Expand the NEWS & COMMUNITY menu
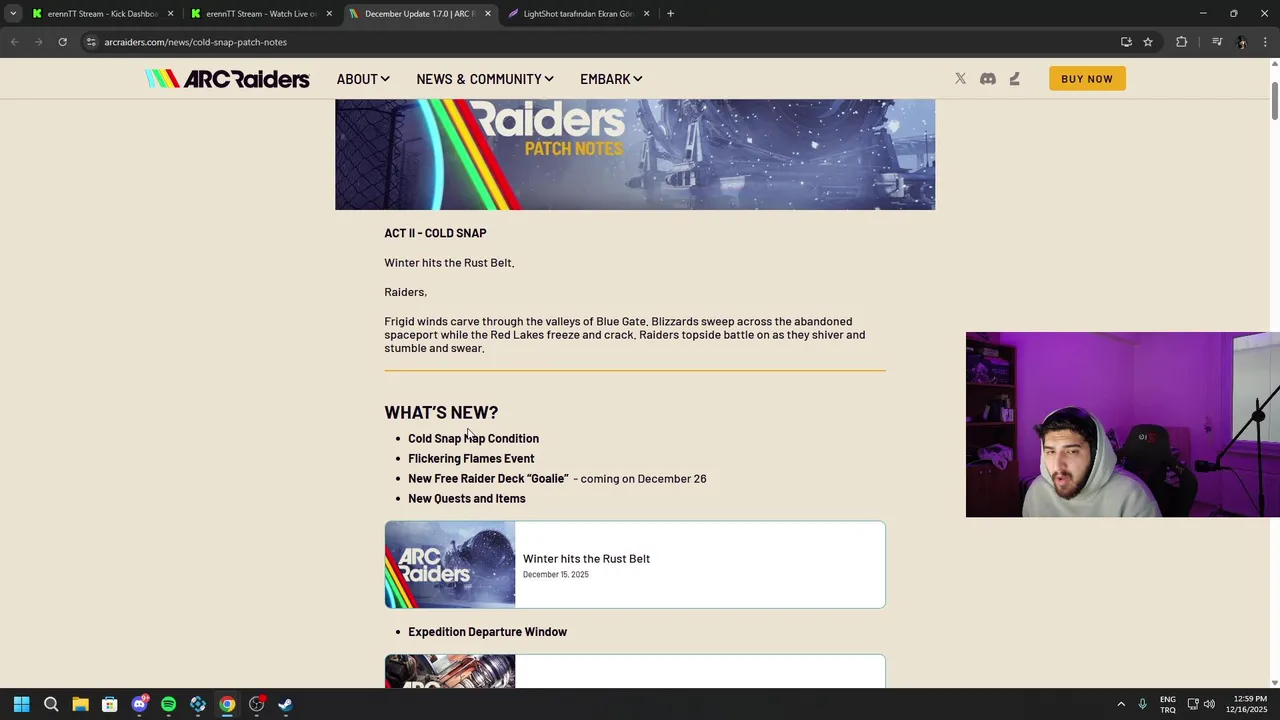Viewport: 1280px width, 720px height. point(485,79)
